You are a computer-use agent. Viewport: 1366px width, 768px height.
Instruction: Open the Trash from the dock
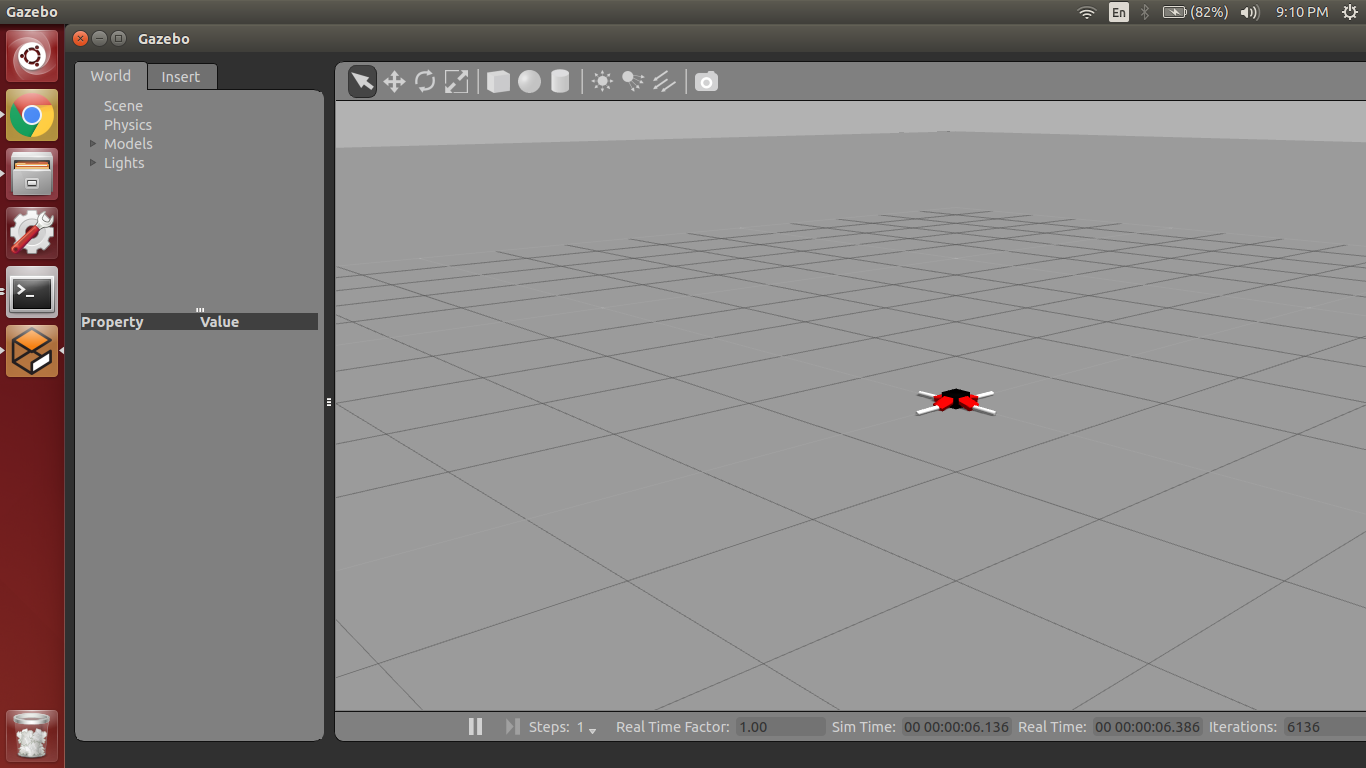coord(32,736)
